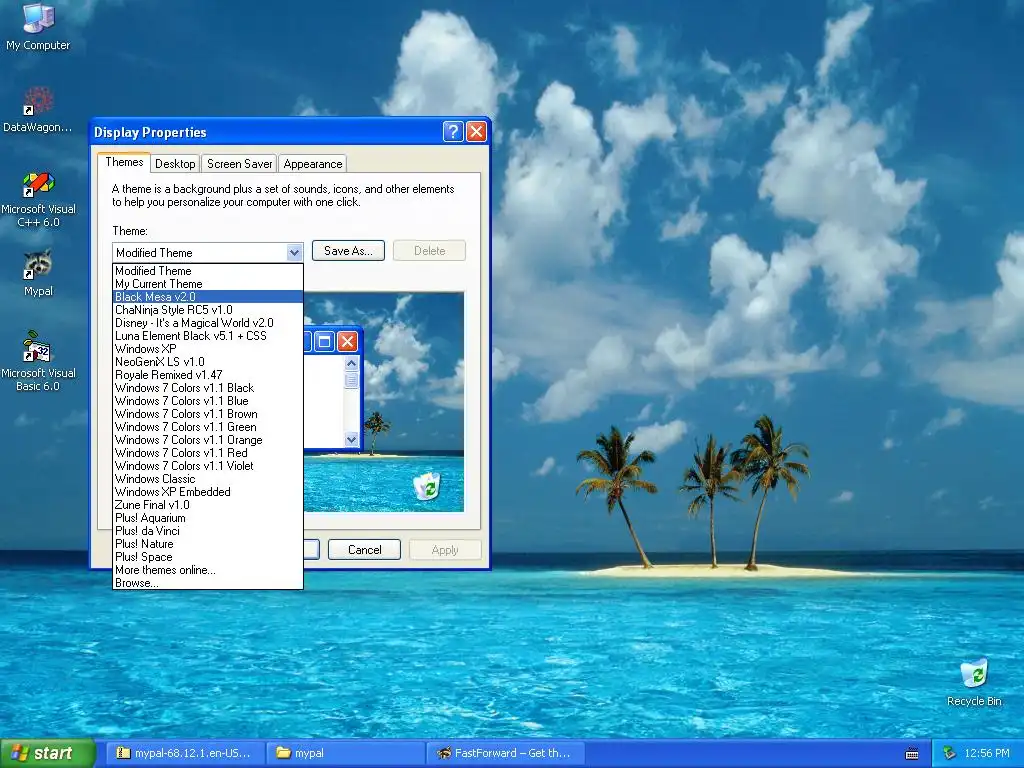This screenshot has height=768, width=1024.
Task: Pick the Plus! Nature theme
Action: coord(208,544)
